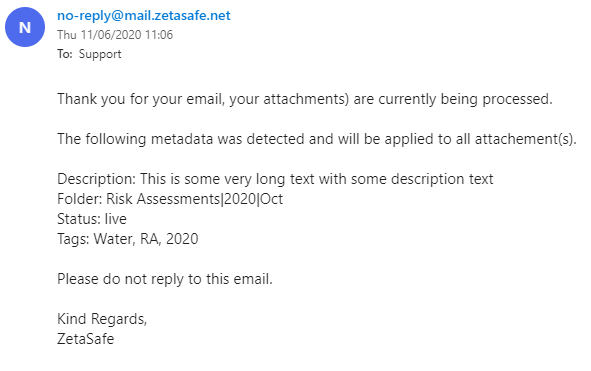This screenshot has width=591, height=371.
Task: Click the Support recipient name
Action: [x=100, y=54]
